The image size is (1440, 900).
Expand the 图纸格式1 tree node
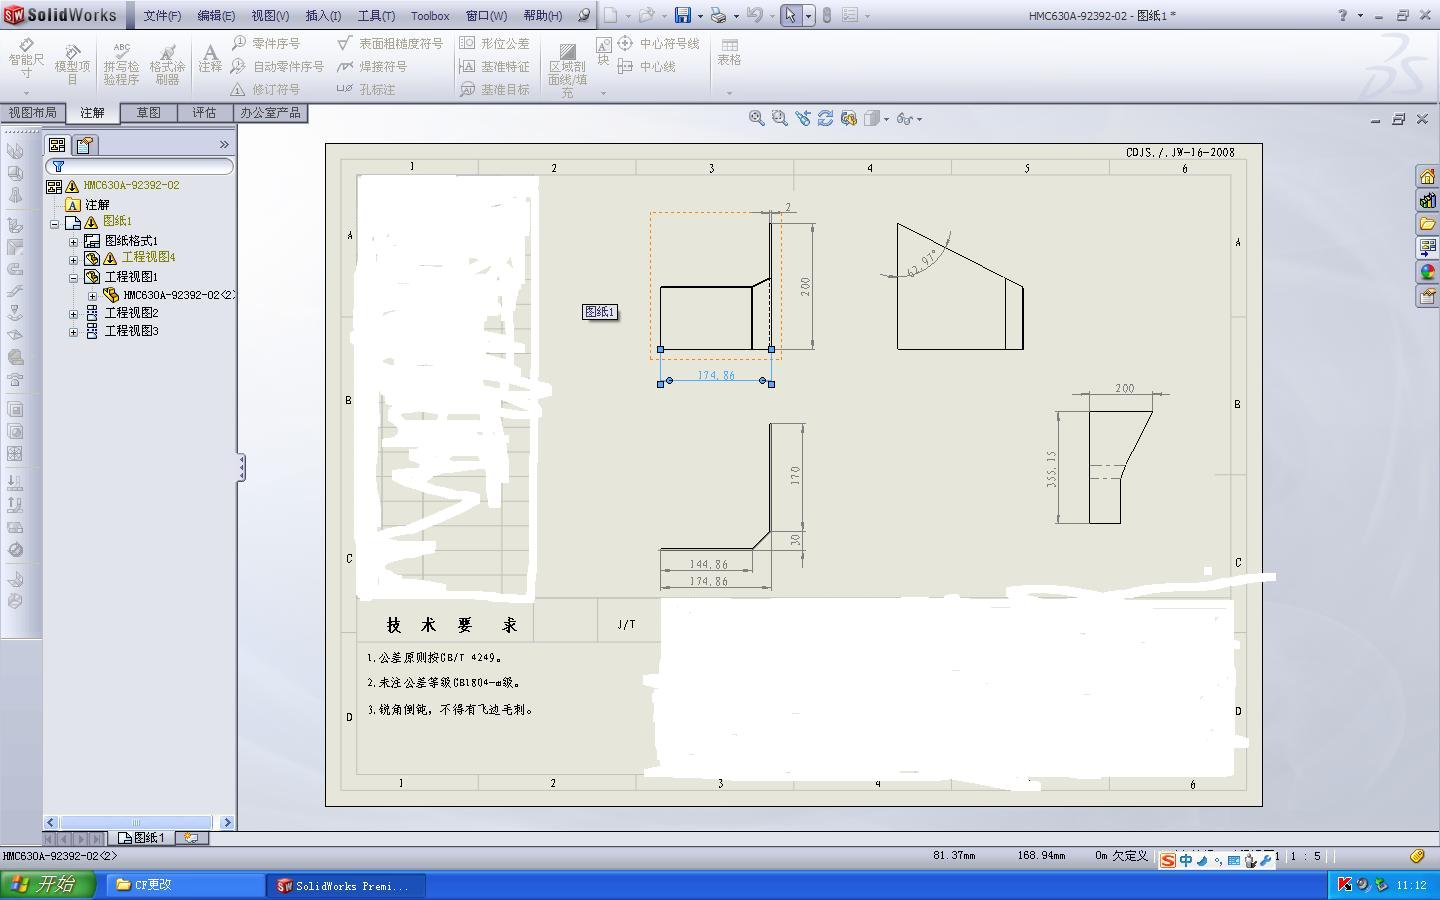click(73, 241)
